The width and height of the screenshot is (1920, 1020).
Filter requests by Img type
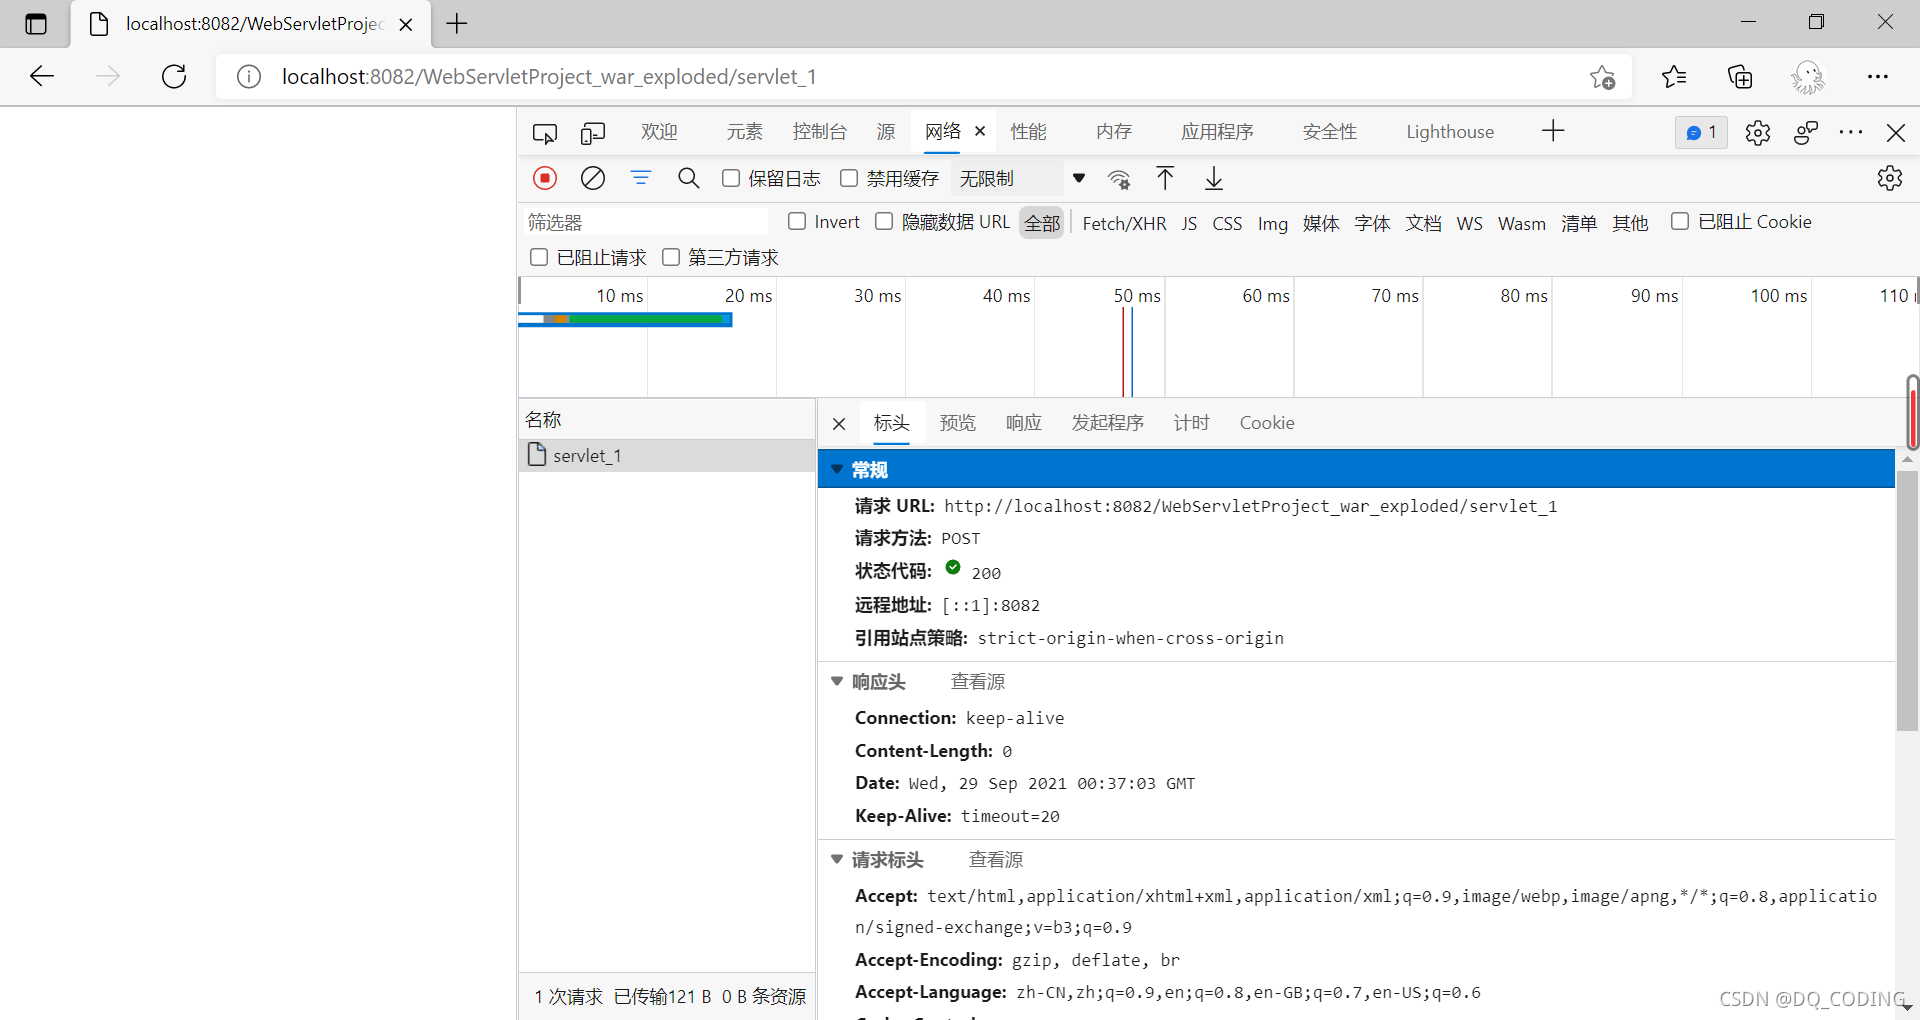[1272, 223]
